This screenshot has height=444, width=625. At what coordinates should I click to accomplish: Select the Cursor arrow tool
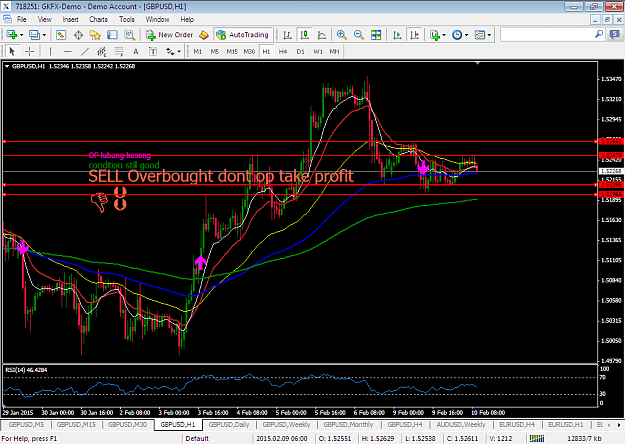12,51
